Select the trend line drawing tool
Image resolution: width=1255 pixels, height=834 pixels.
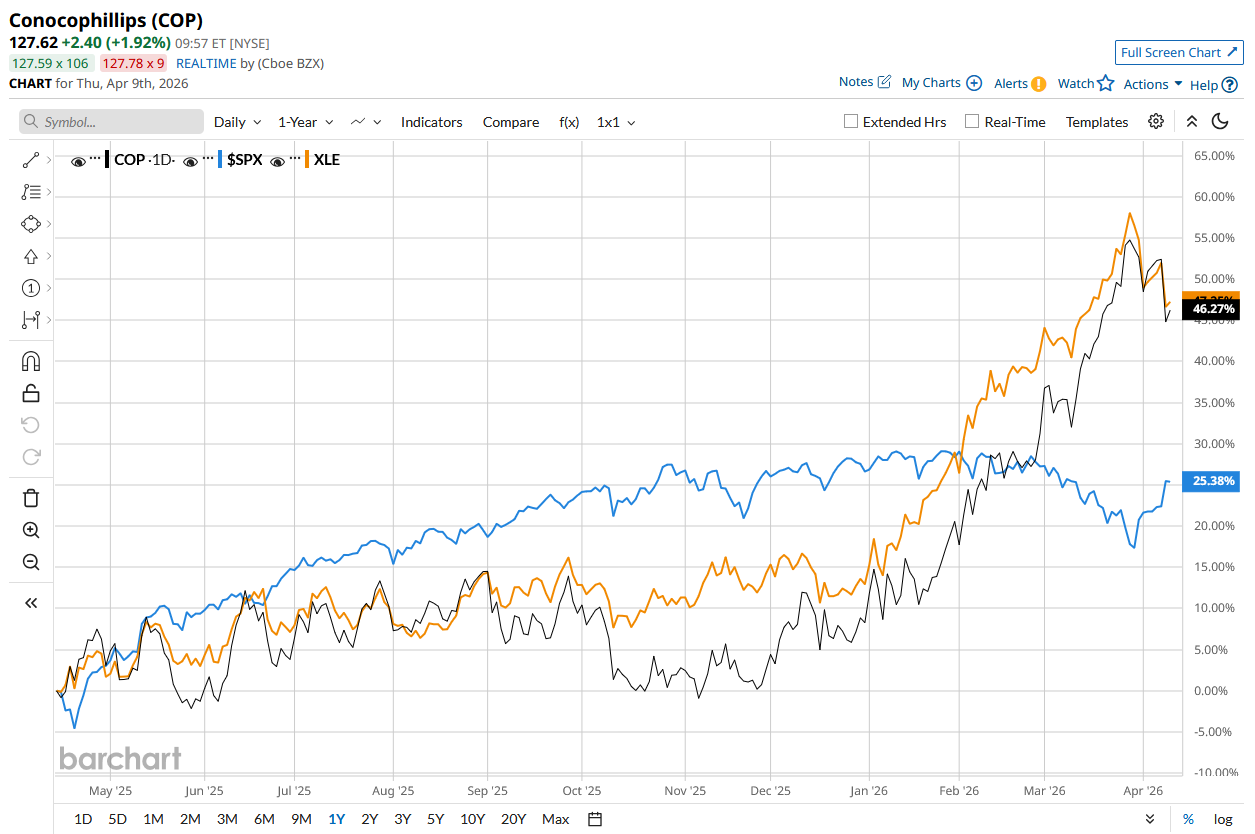[x=30, y=160]
